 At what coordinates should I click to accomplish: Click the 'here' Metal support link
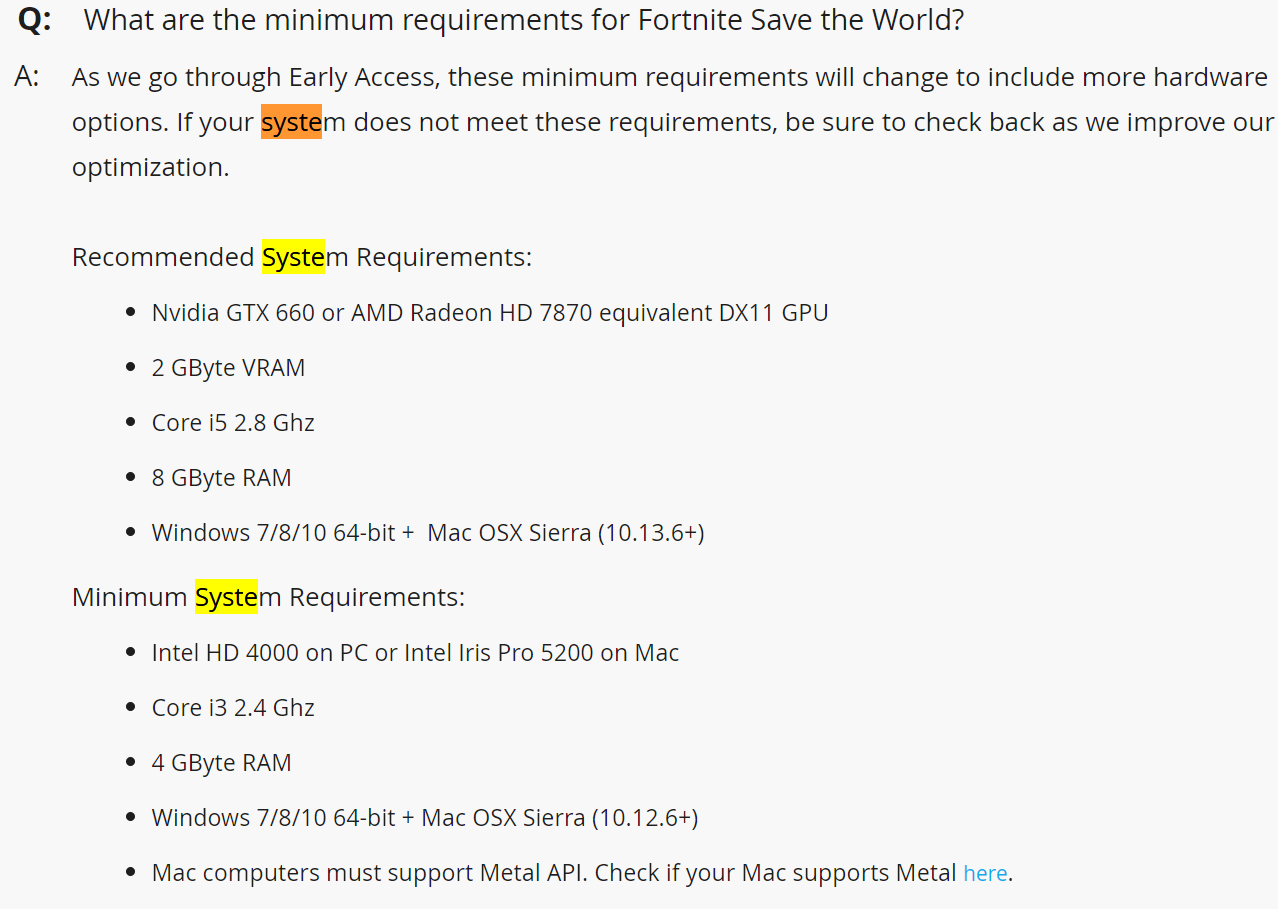[x=984, y=873]
